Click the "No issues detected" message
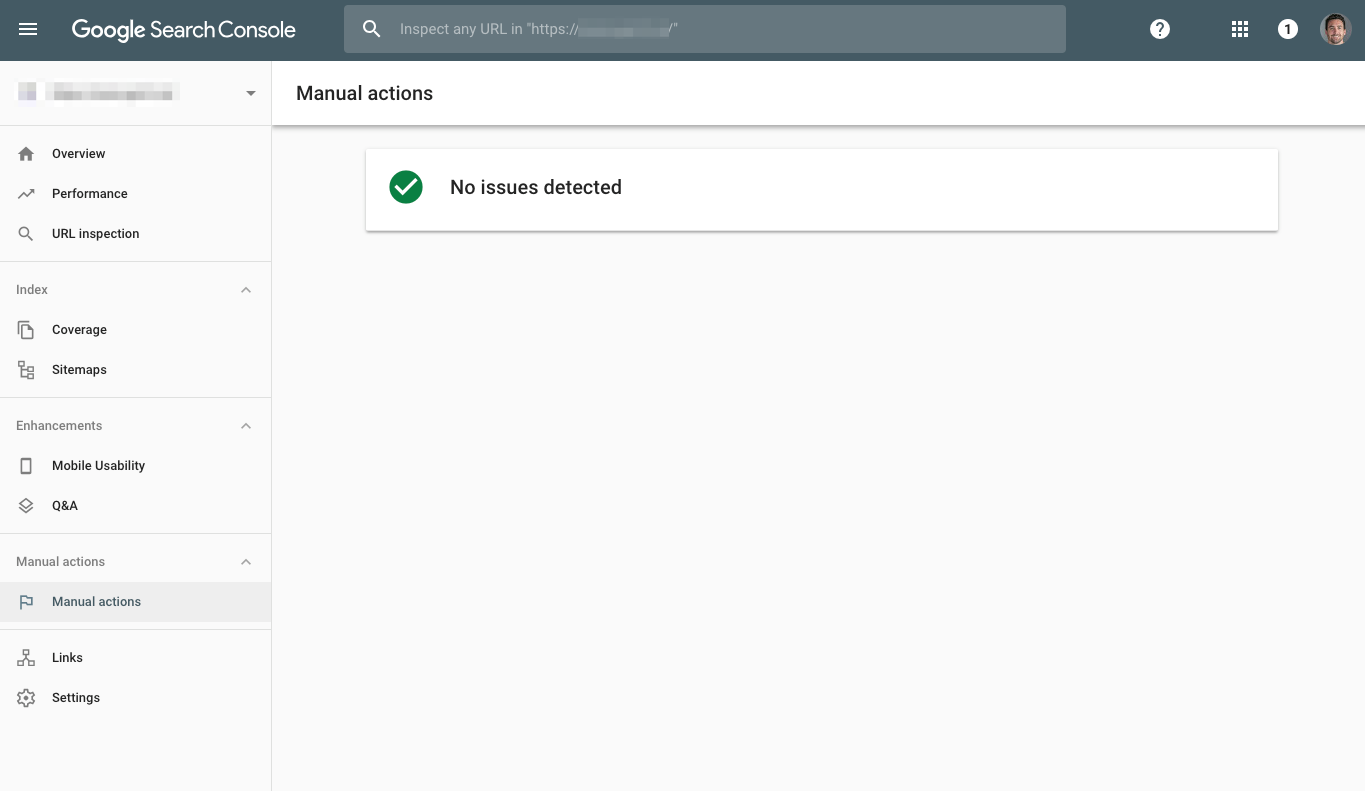The image size is (1365, 791). 536,187
